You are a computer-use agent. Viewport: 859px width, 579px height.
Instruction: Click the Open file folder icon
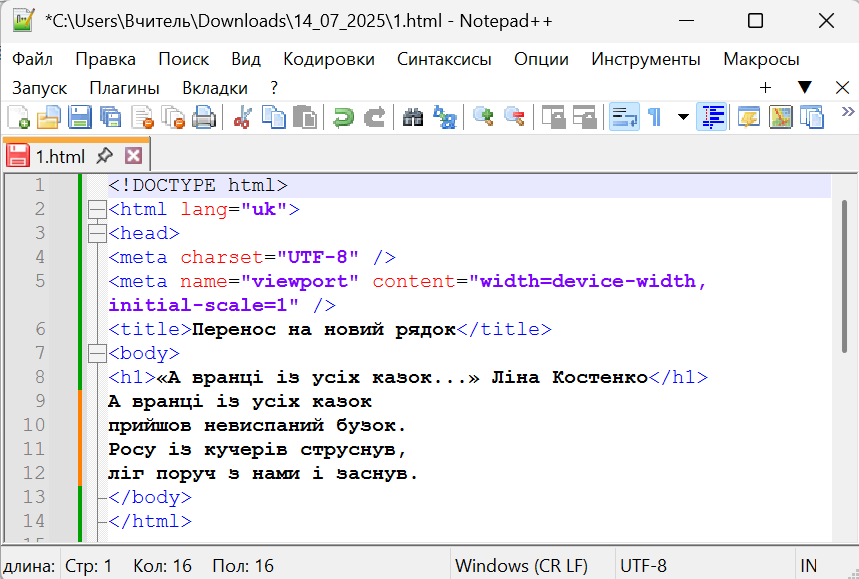tap(48, 117)
